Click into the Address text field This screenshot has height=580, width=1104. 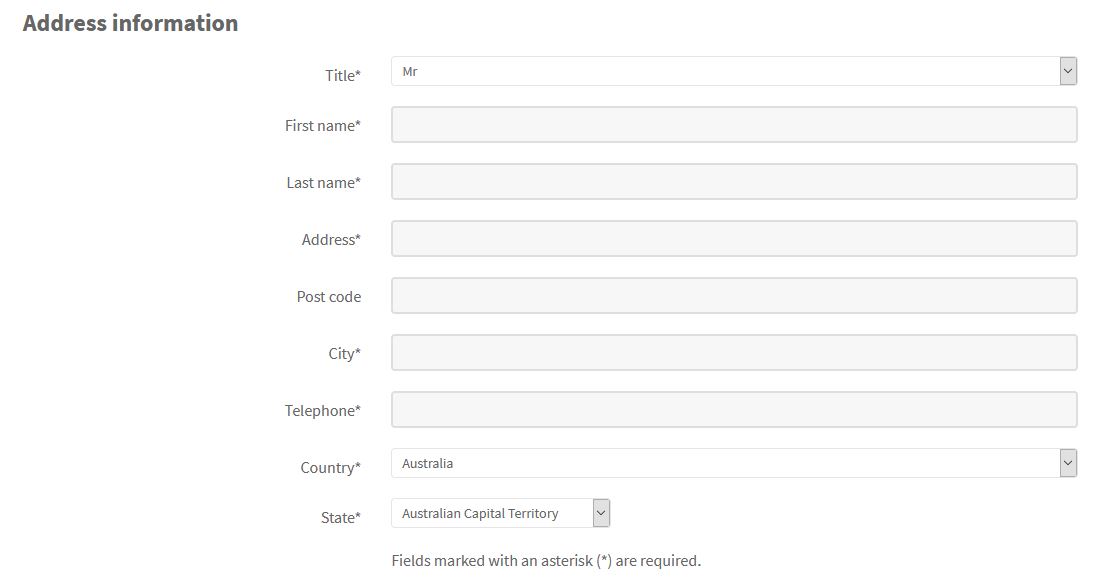pyautogui.click(x=733, y=239)
